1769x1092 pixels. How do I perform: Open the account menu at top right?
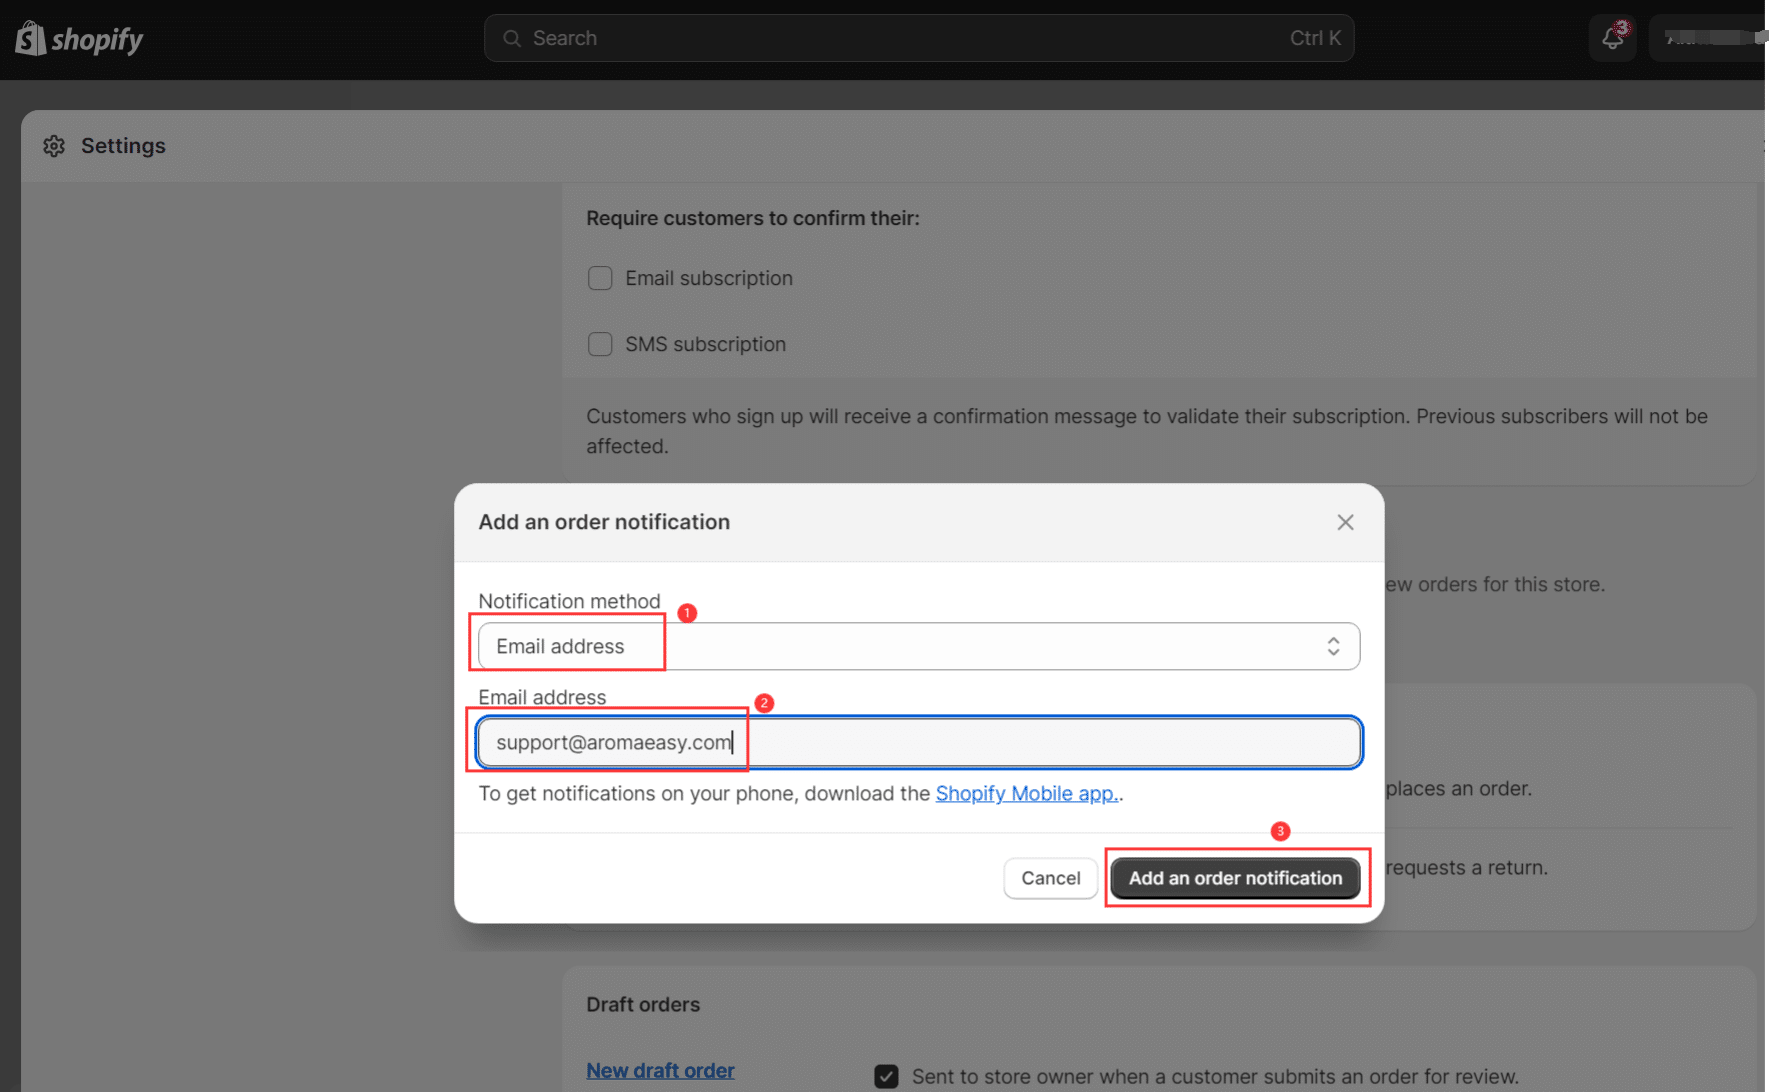pos(1710,38)
